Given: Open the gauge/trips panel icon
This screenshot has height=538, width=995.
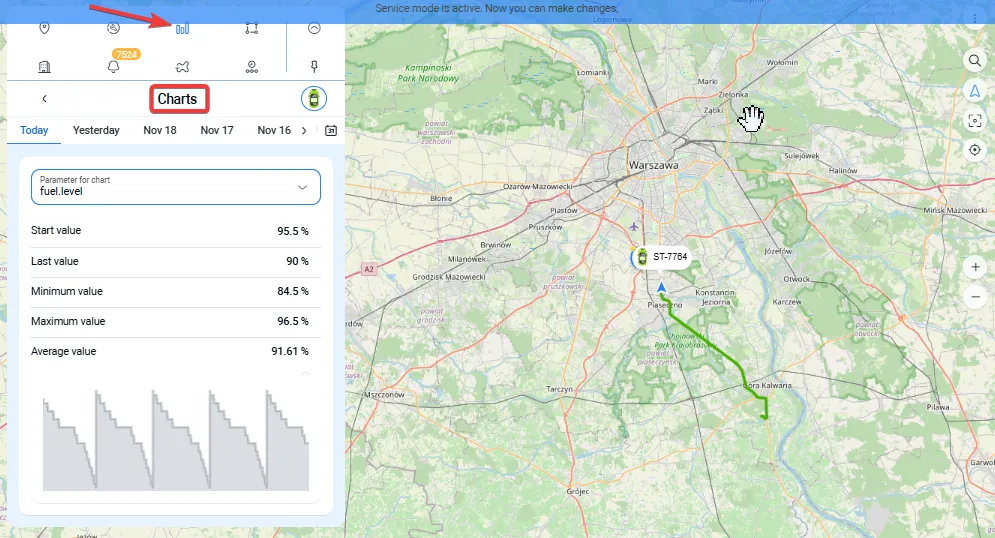Looking at the screenshot, I should [x=114, y=28].
